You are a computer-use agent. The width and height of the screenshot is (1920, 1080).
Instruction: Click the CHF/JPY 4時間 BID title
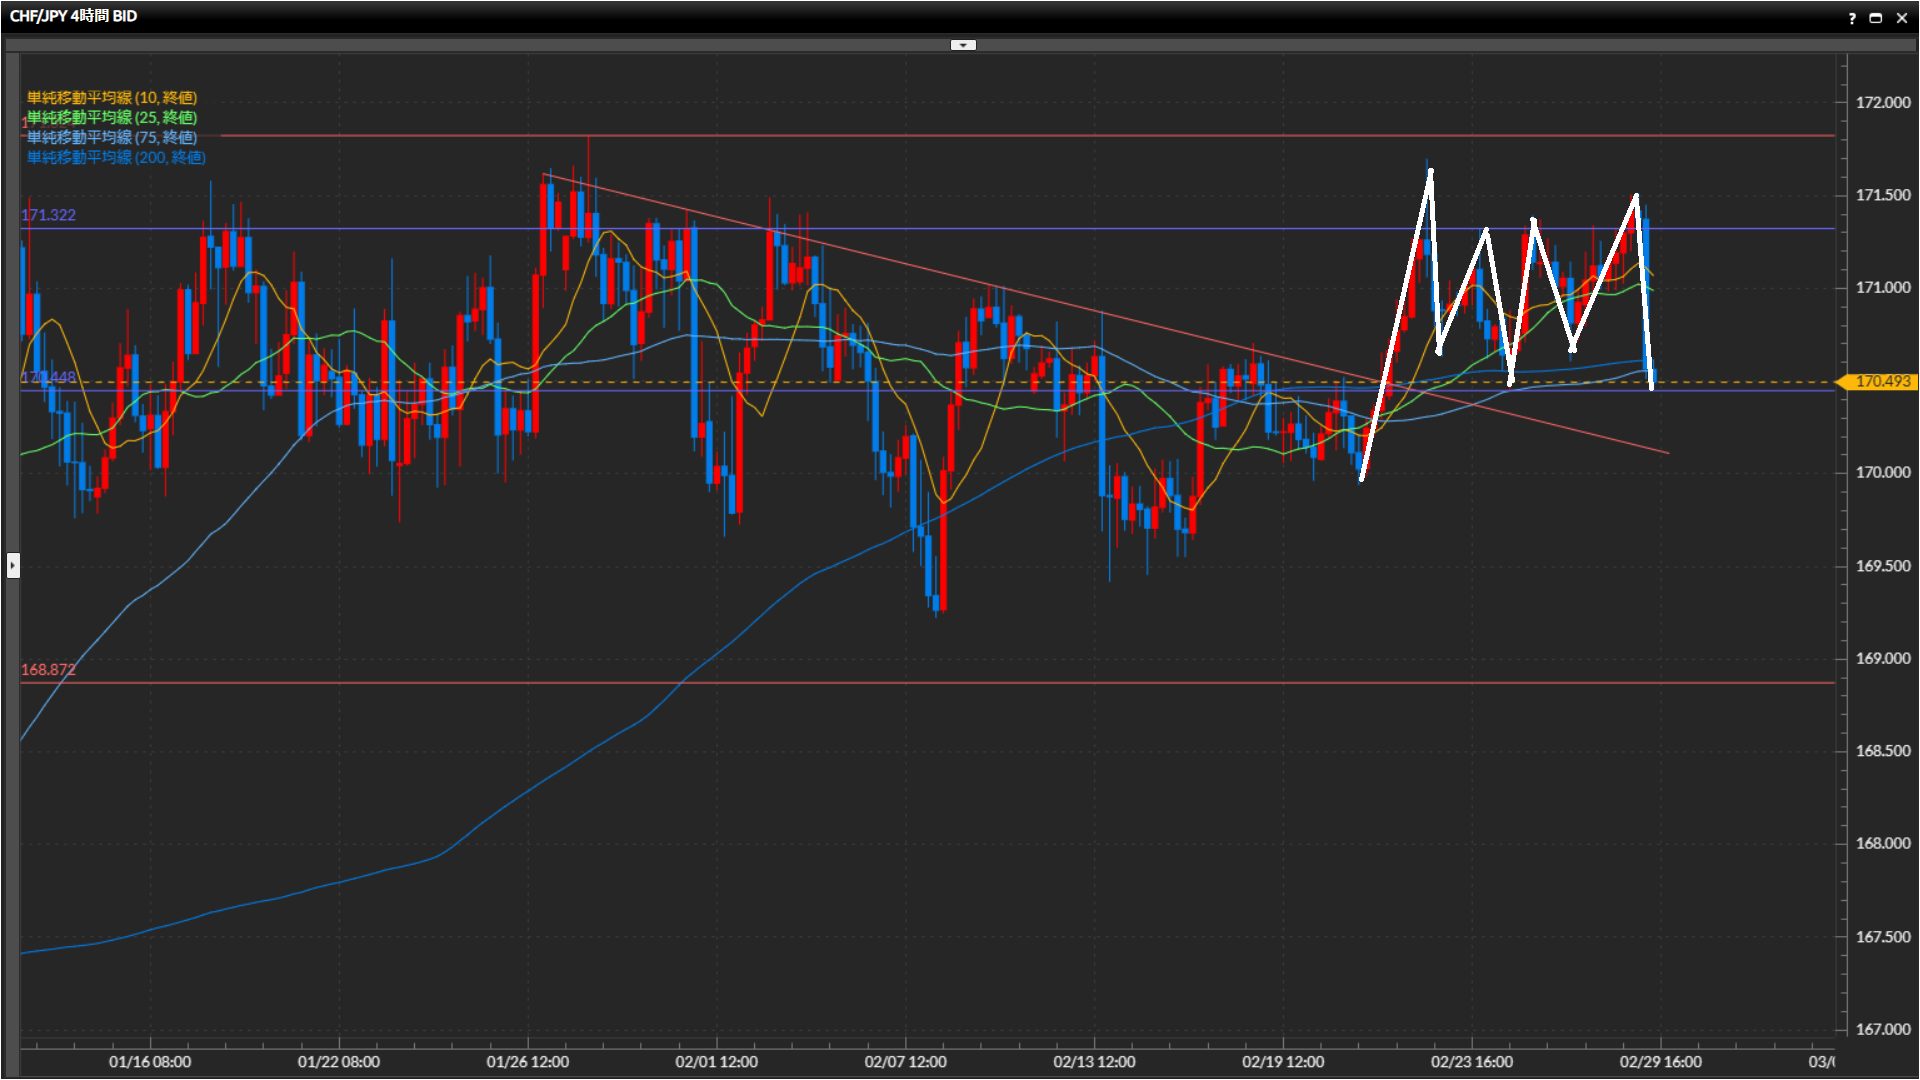(73, 16)
